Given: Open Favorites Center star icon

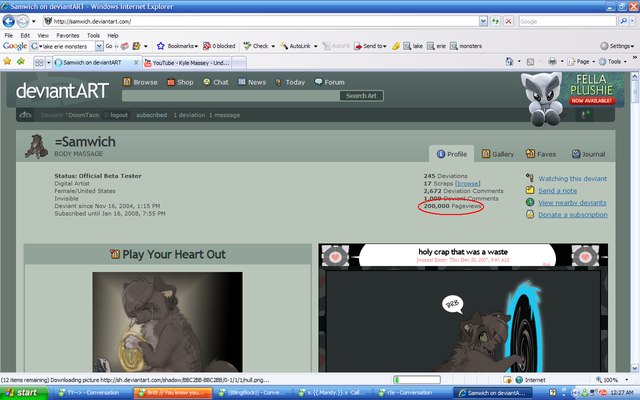Looking at the screenshot, I should 7,62.
